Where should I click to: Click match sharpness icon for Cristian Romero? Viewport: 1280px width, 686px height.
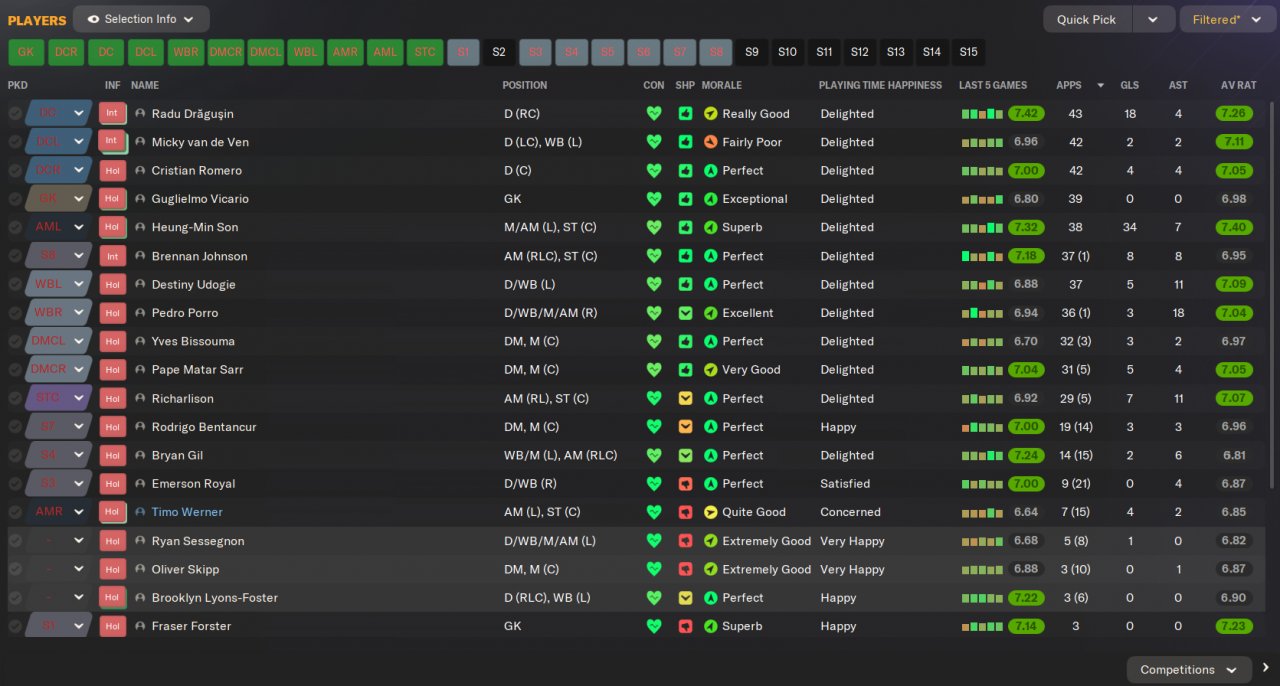coord(685,171)
